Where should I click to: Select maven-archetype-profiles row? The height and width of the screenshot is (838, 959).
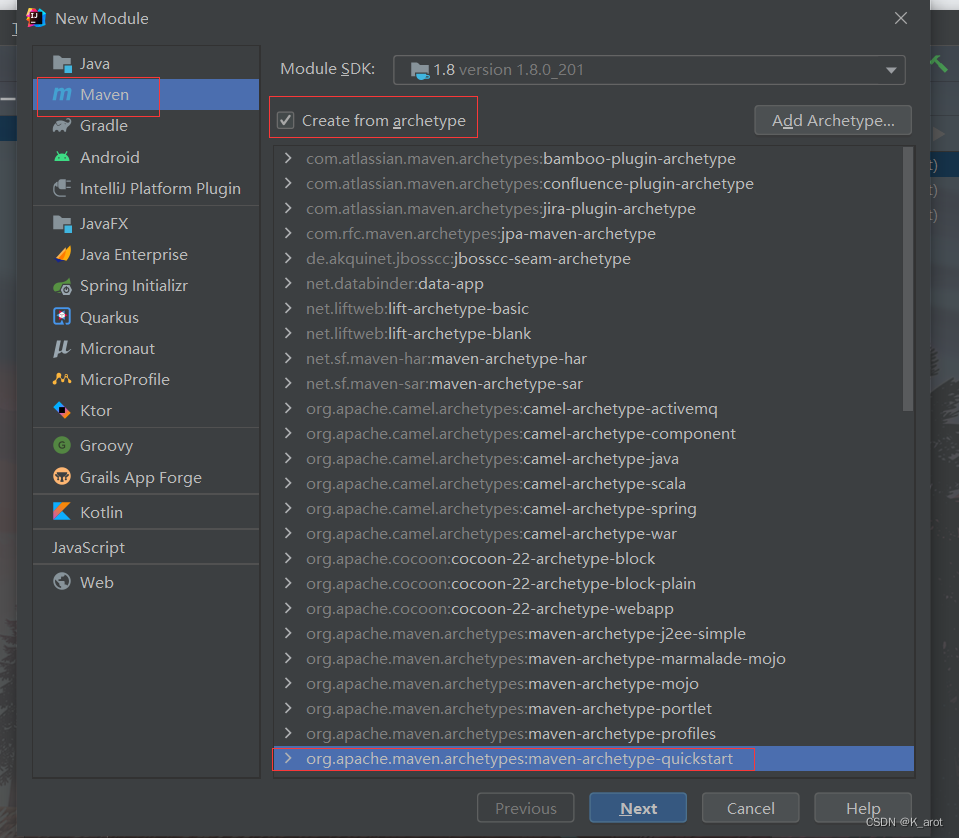tap(593, 733)
